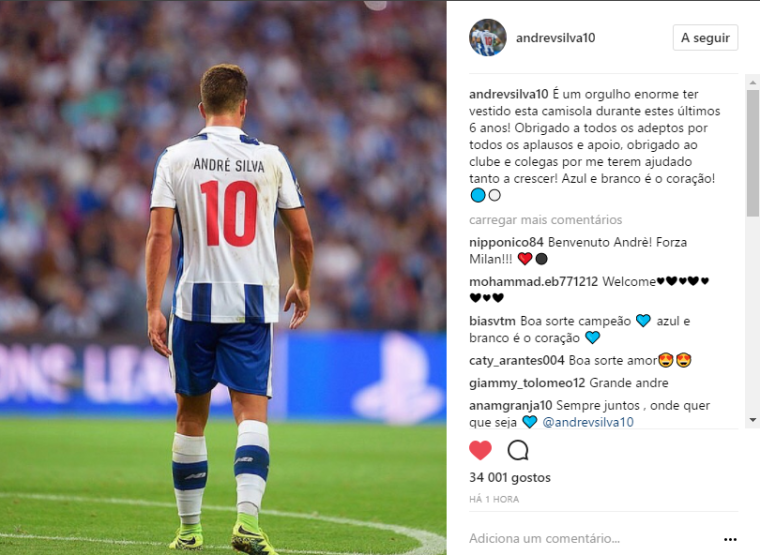Click the red heart like icon

[x=480, y=451]
